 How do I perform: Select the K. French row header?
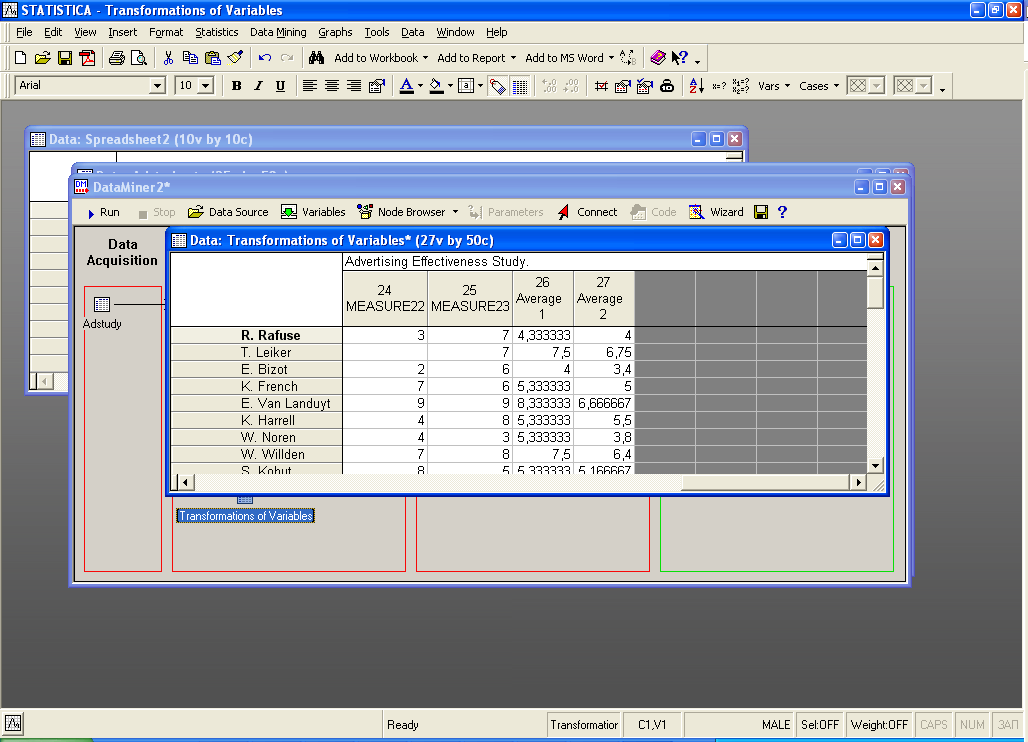click(270, 386)
